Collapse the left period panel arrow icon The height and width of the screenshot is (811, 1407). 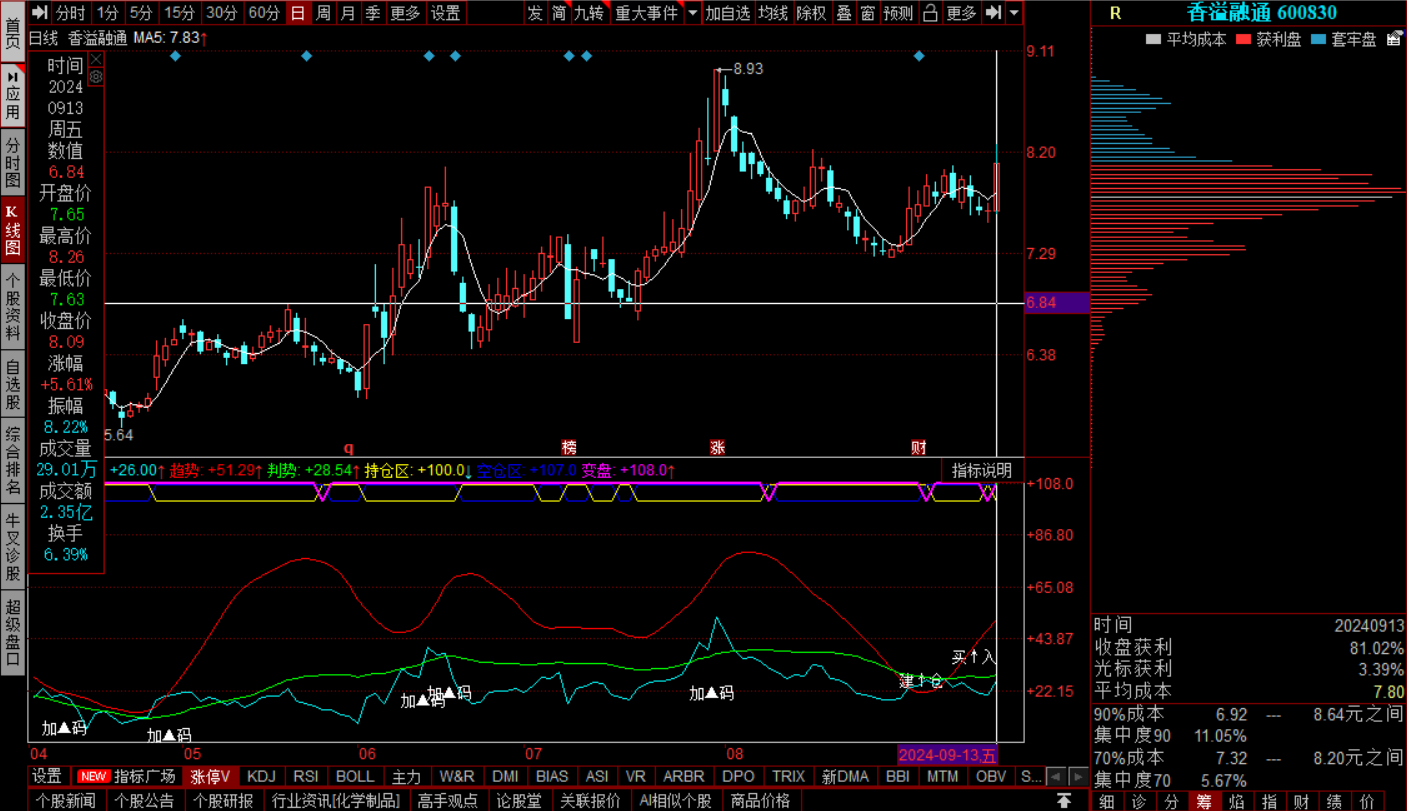tap(40, 13)
